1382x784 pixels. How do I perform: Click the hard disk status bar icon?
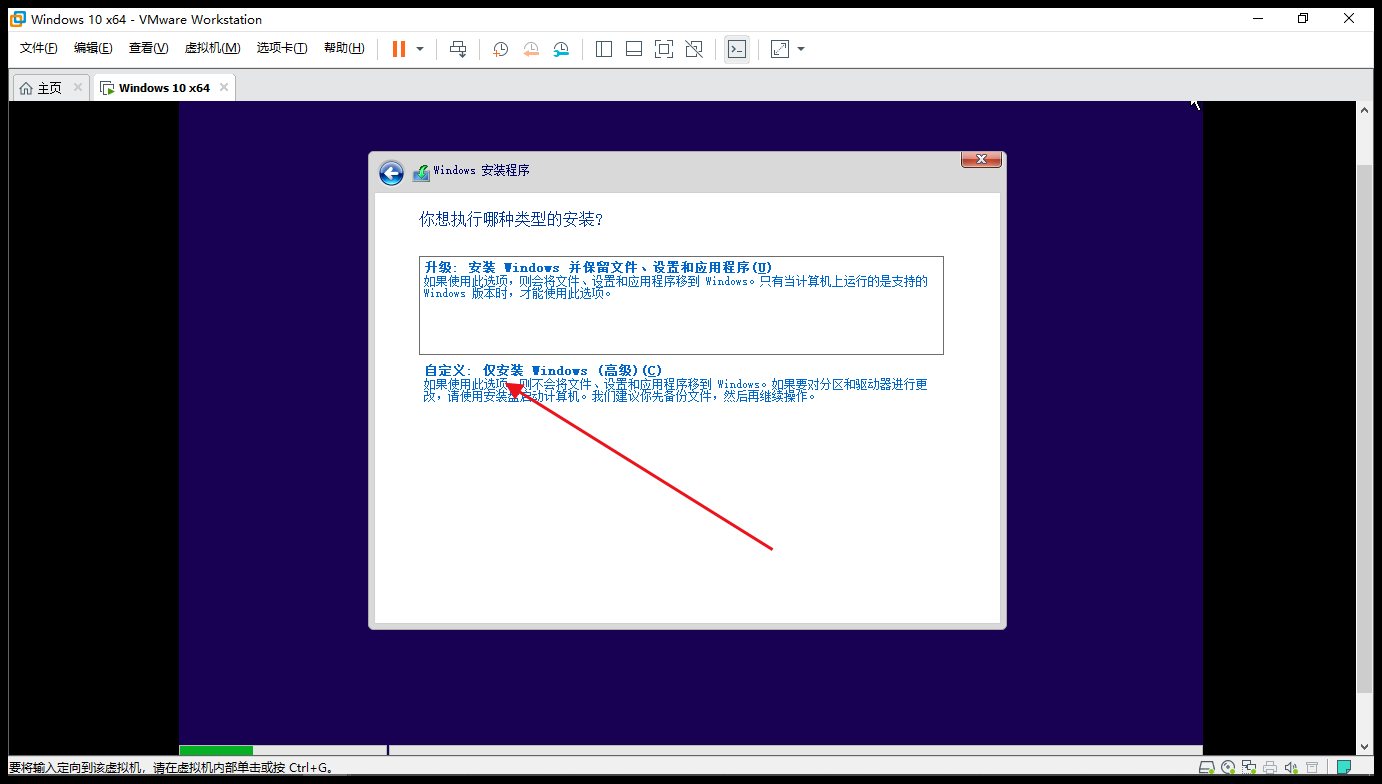coord(1207,768)
